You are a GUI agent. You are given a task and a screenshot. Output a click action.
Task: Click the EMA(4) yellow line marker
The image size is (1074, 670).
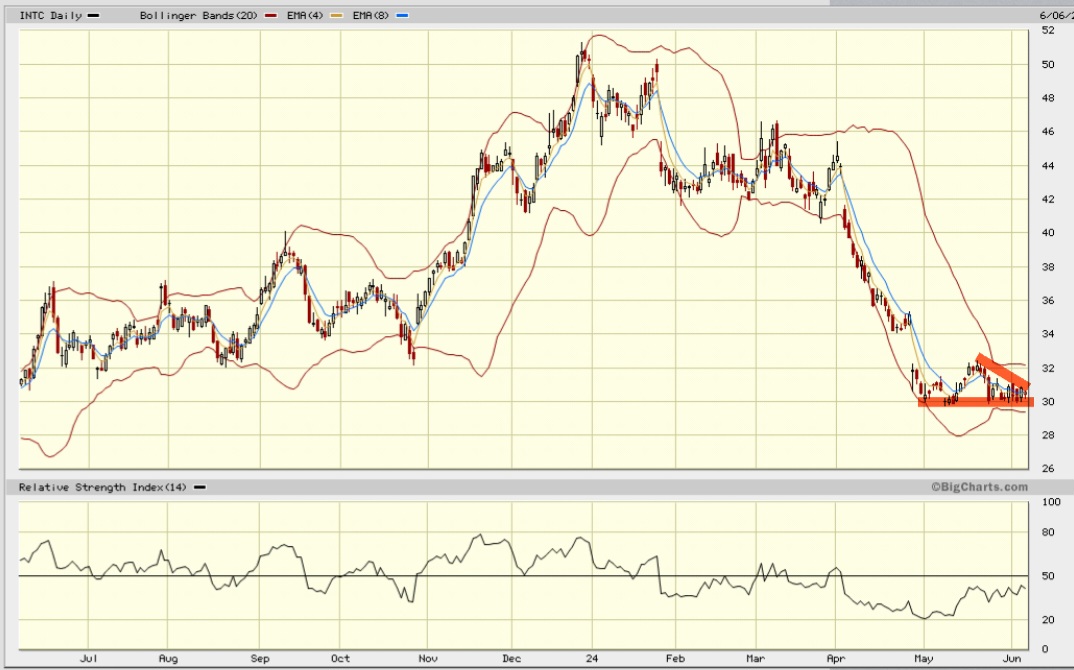[x=338, y=15]
